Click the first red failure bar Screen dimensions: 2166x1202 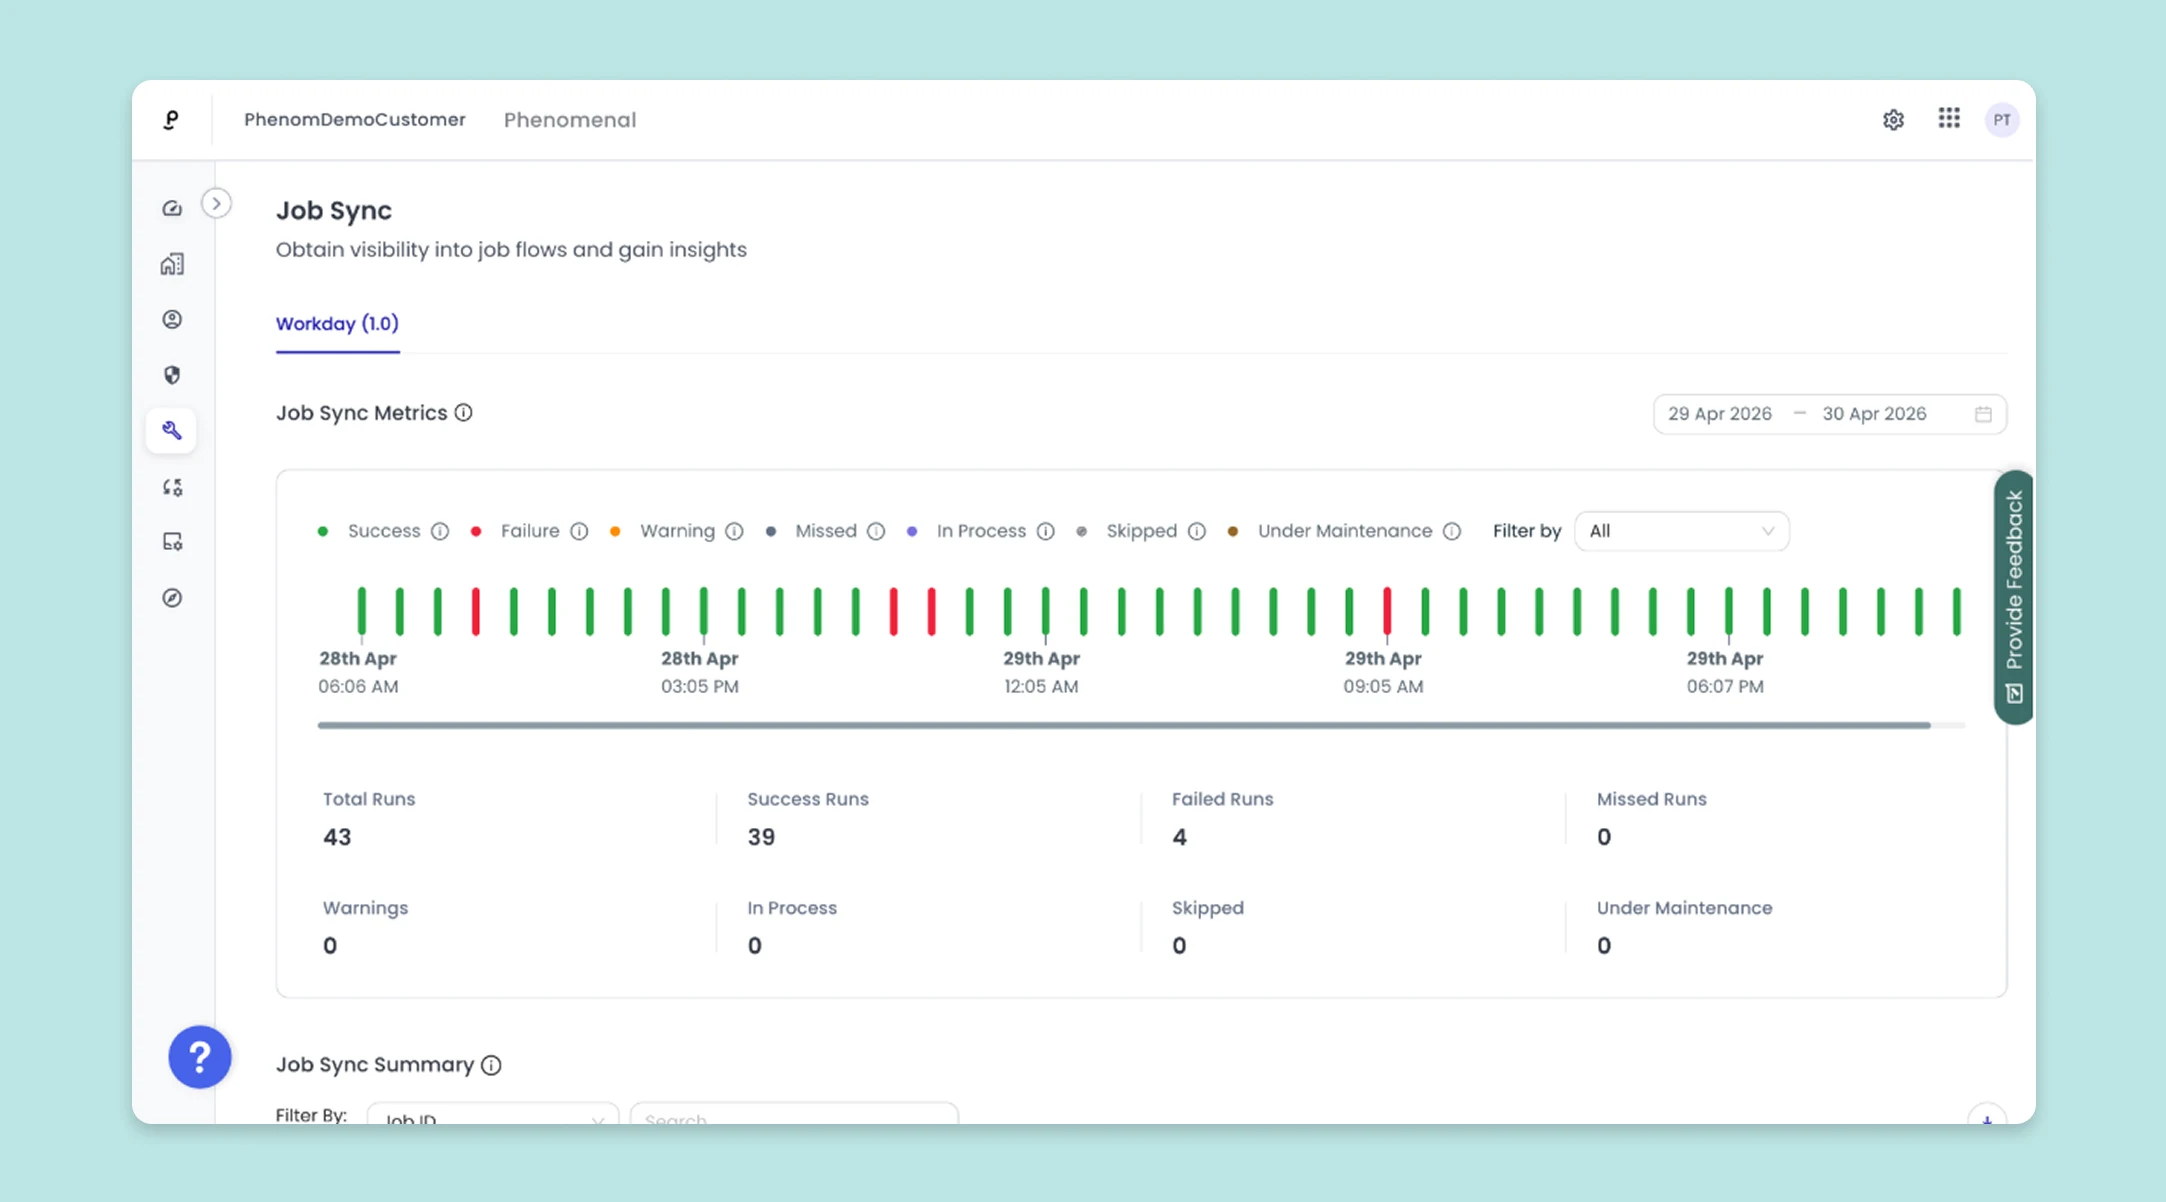(476, 611)
